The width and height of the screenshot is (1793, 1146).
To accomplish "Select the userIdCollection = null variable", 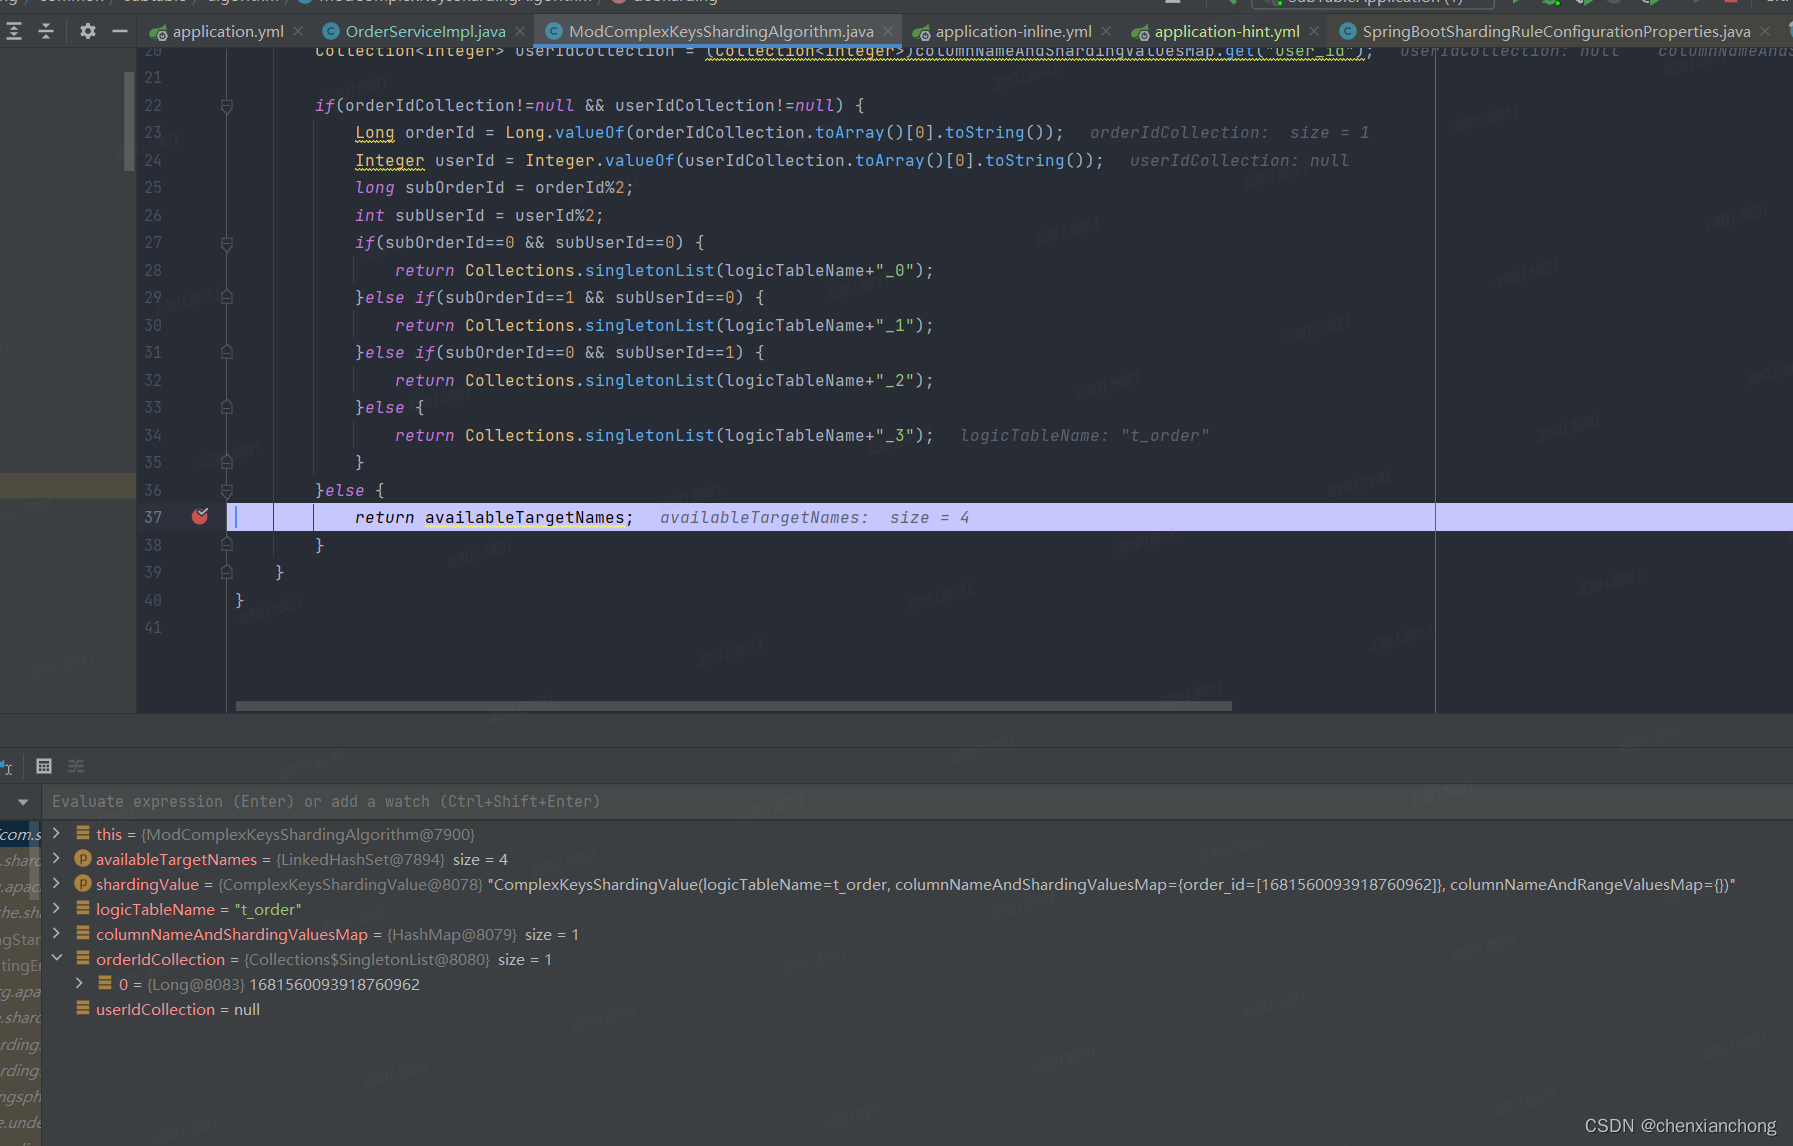I will [177, 1010].
